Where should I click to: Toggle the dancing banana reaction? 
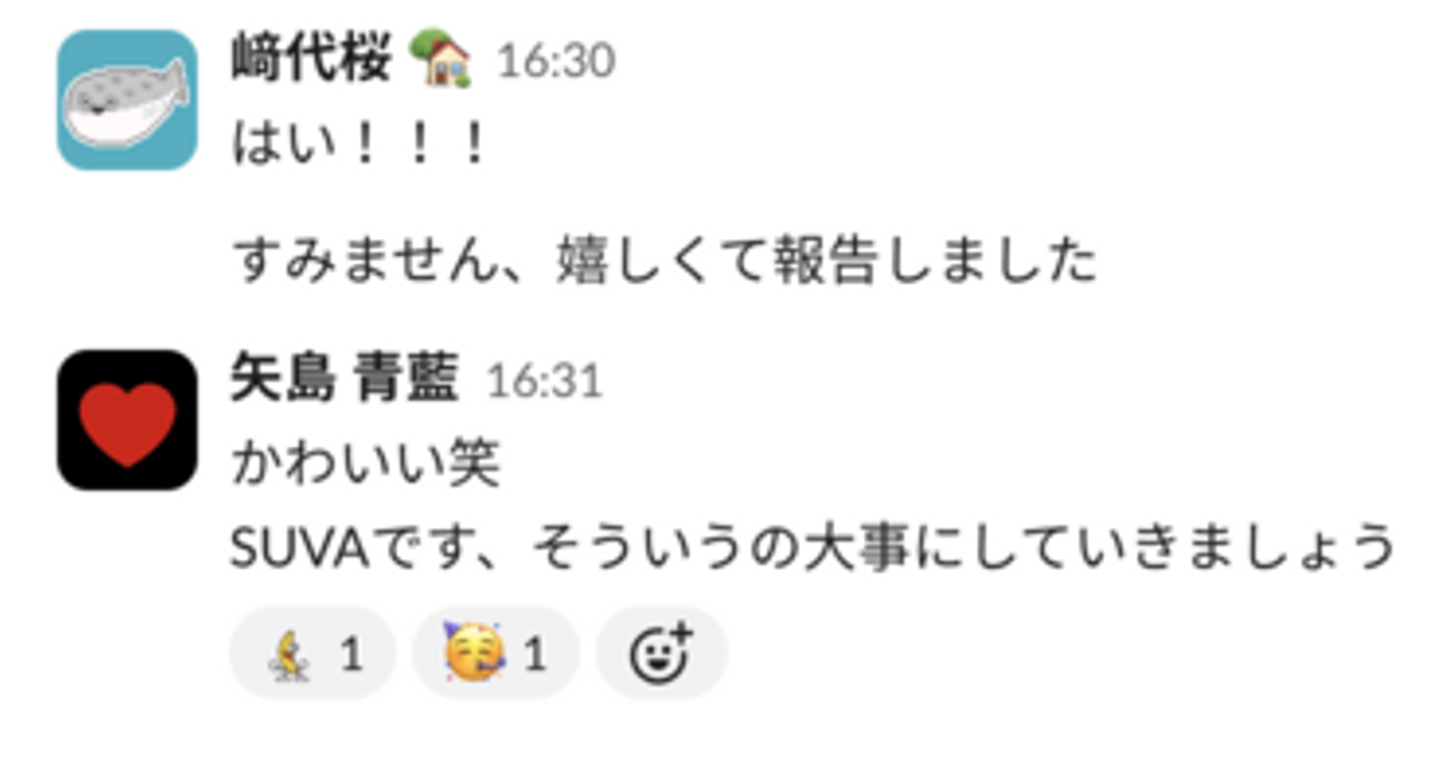(x=313, y=654)
